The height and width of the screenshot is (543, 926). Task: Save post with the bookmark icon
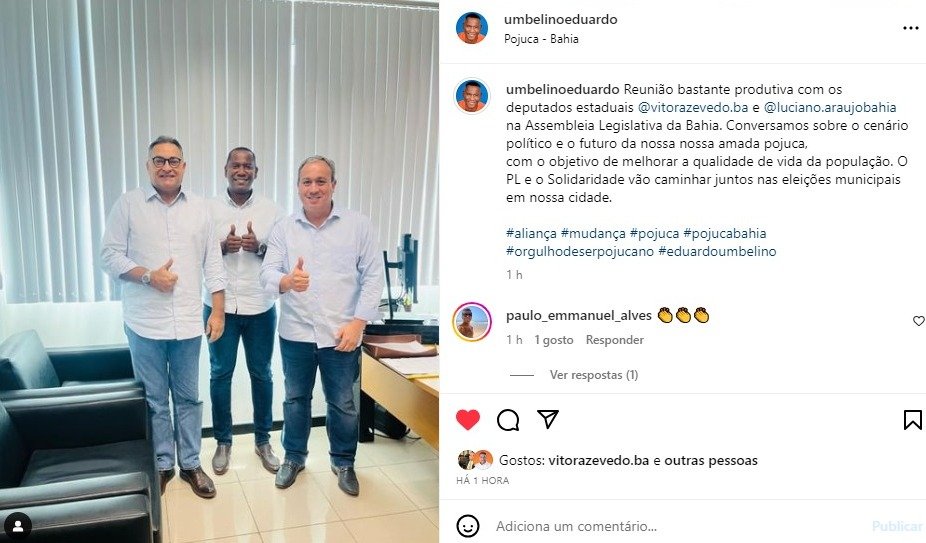tap(912, 420)
